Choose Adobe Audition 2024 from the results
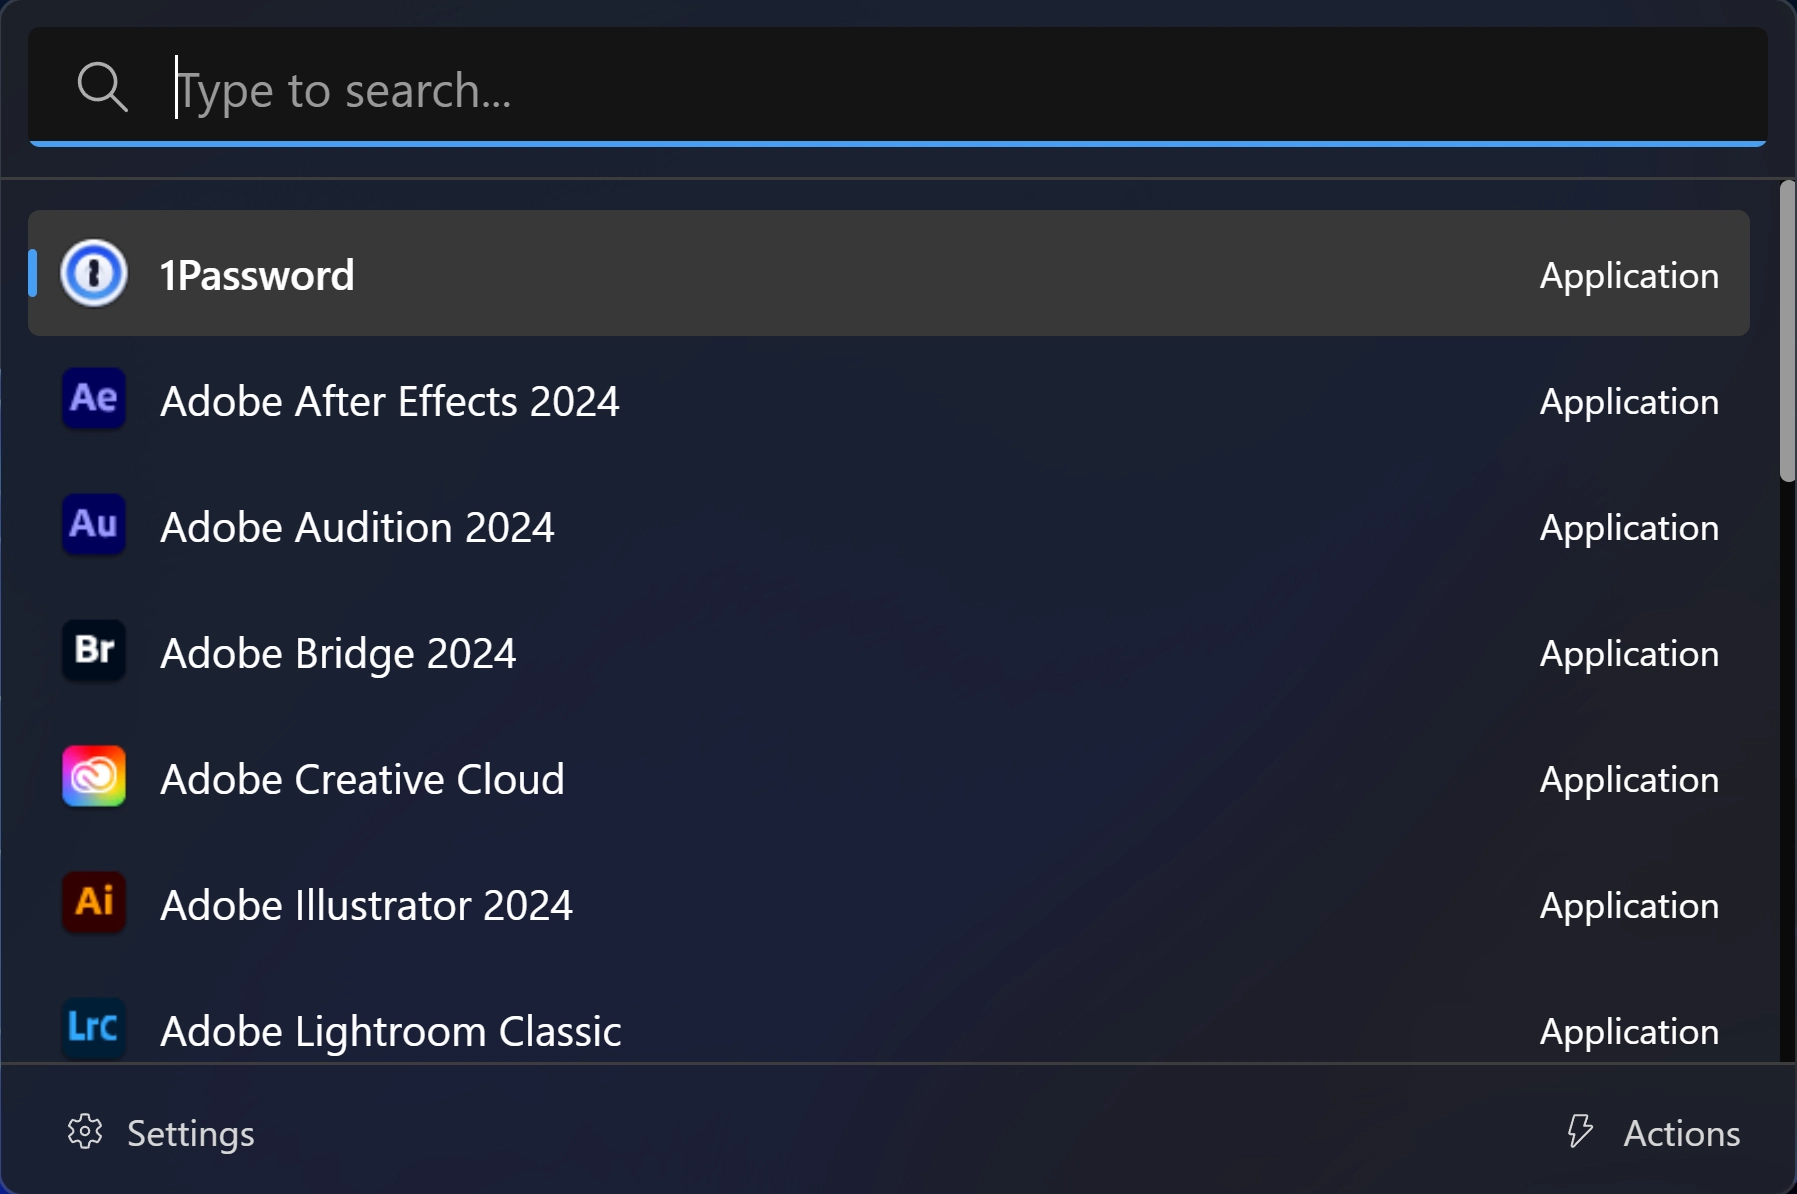The image size is (1797, 1194). [889, 526]
